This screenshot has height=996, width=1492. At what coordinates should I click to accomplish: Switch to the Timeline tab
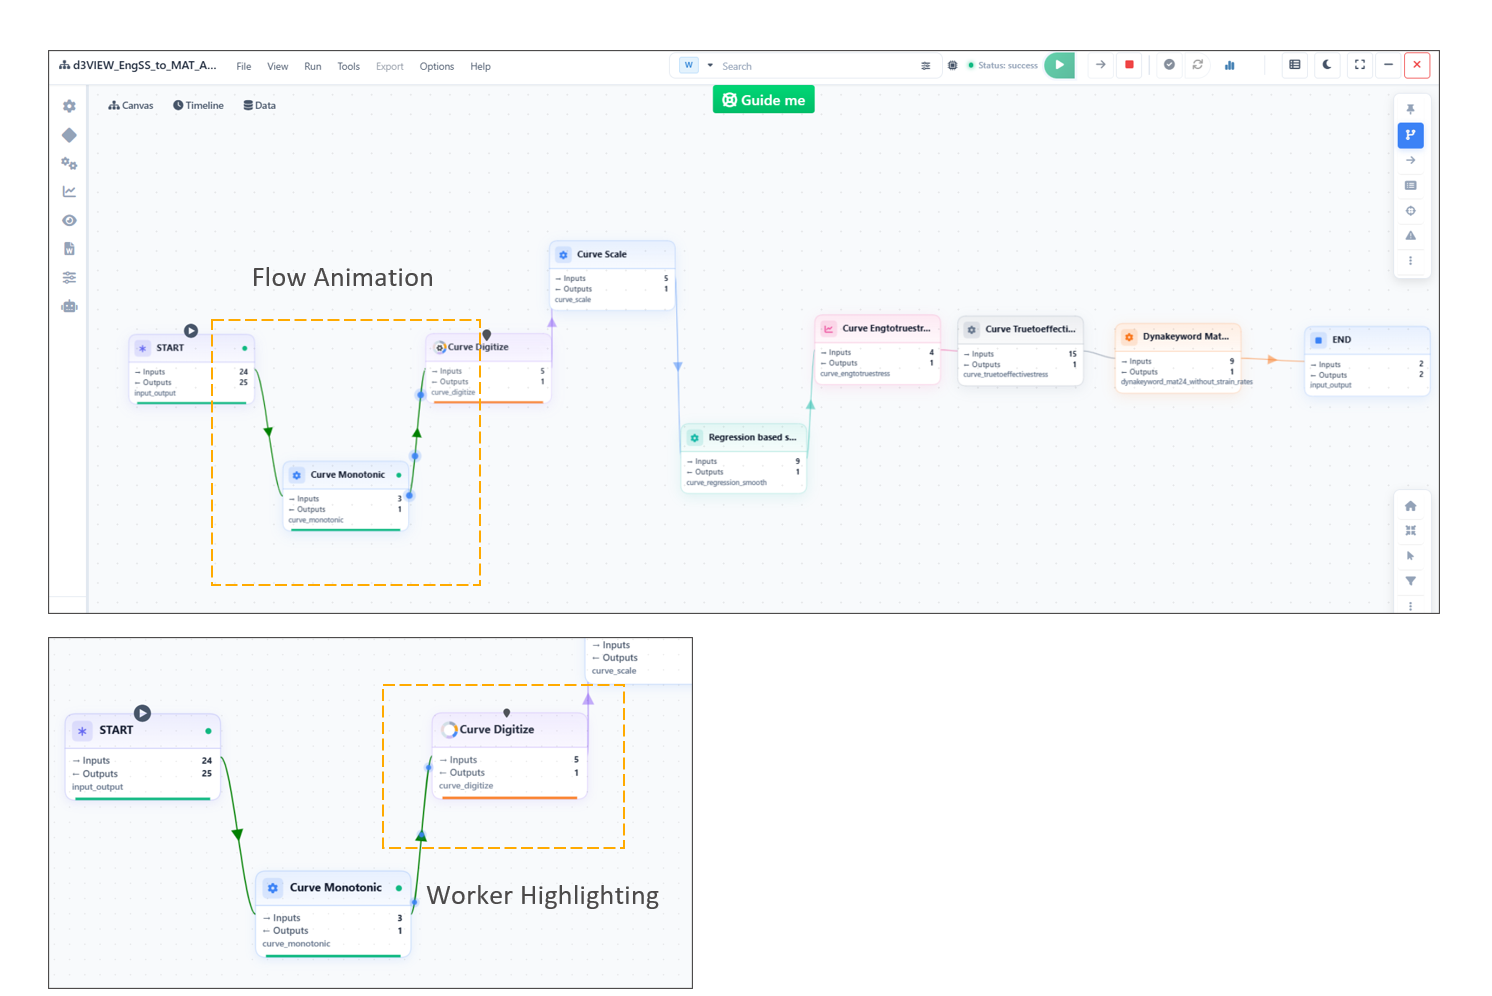click(198, 105)
